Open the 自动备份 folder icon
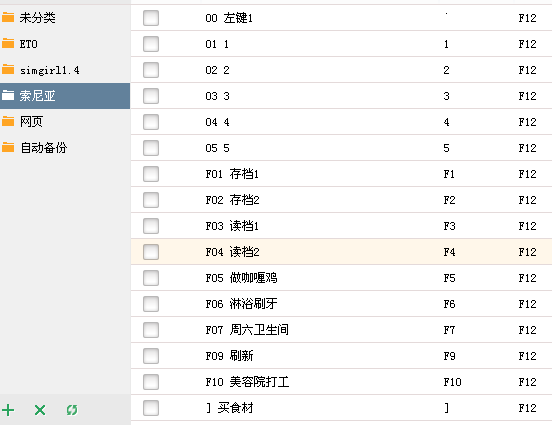The height and width of the screenshot is (425, 552). coord(8,147)
